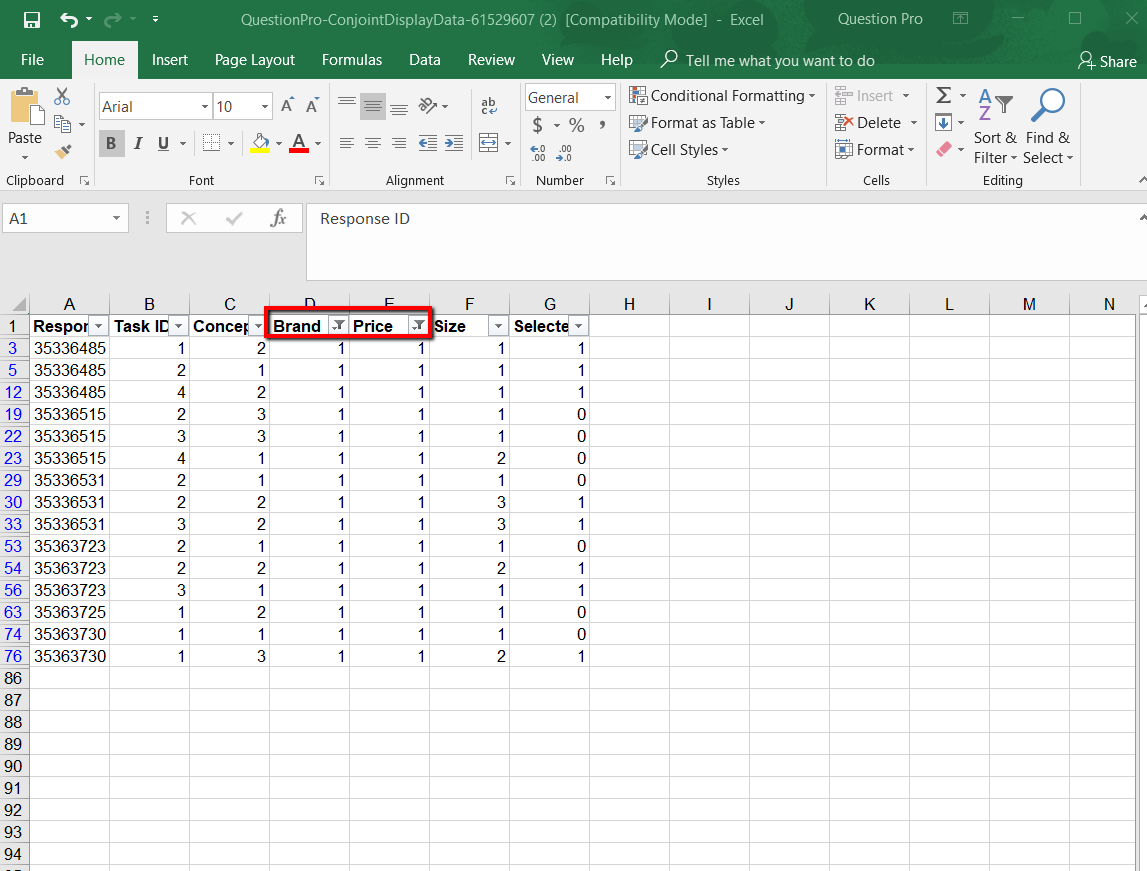
Task: Click the AutoSum sigma icon
Action: pos(943,96)
